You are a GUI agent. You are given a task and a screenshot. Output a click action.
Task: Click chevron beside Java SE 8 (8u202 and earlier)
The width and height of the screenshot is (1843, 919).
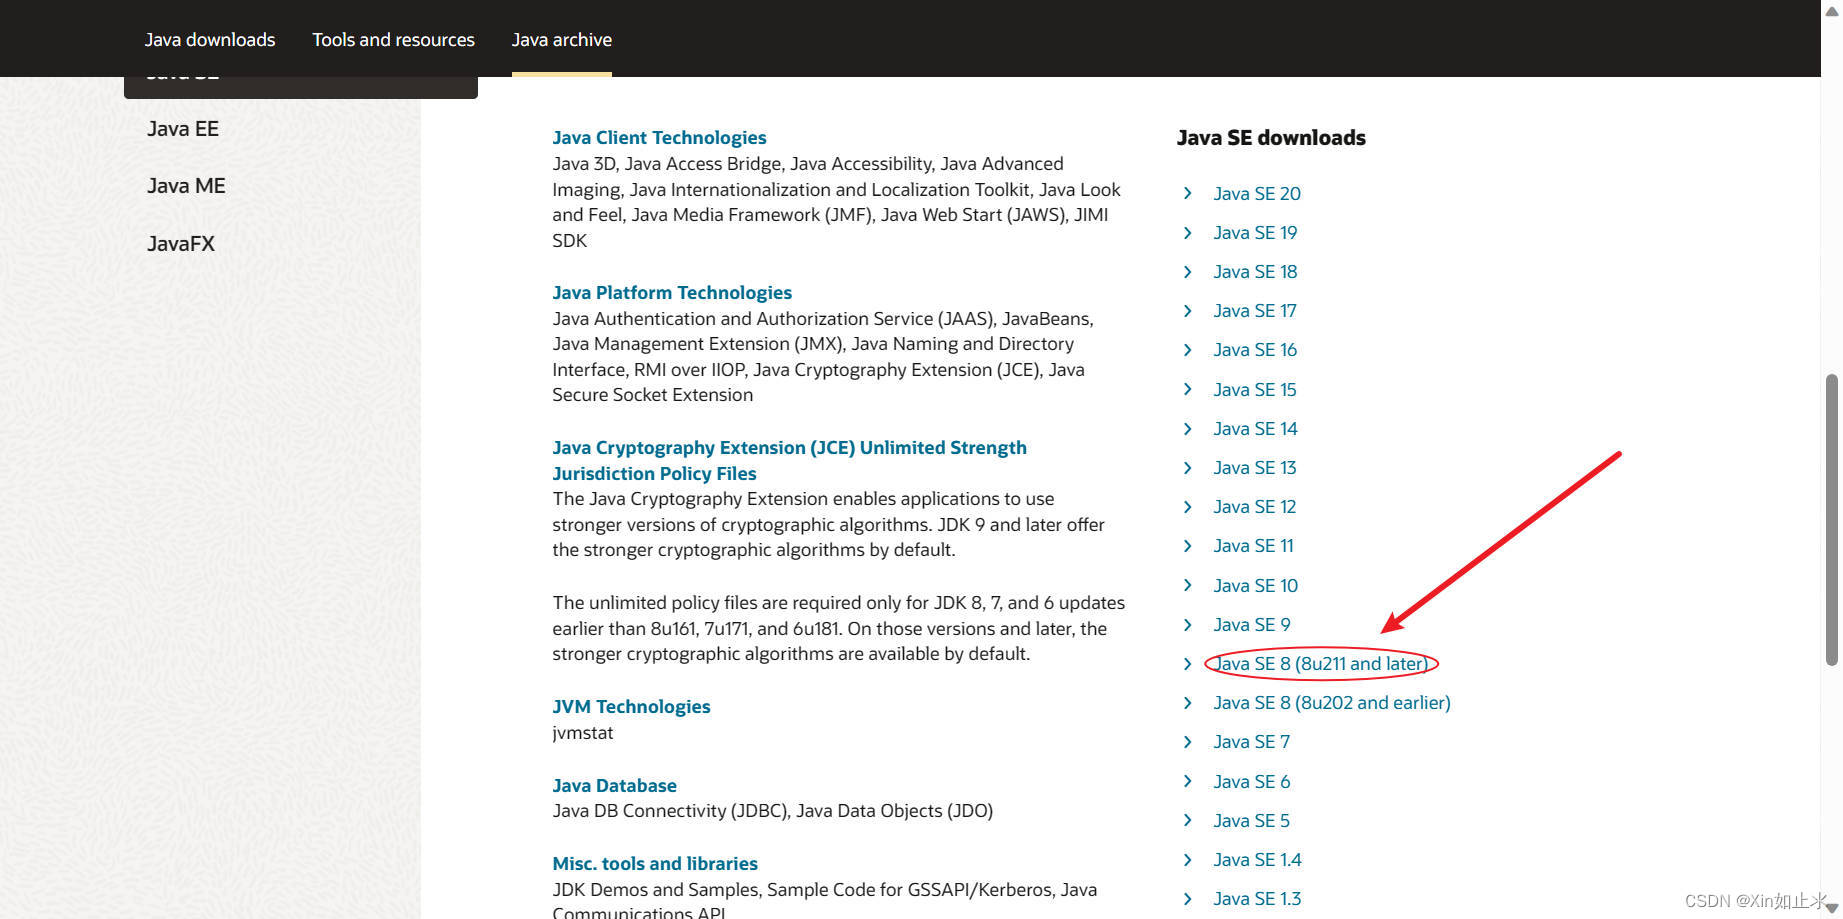(x=1187, y=703)
